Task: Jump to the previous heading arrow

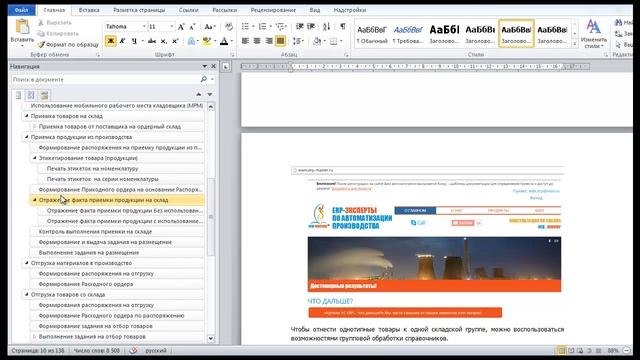Action: [x=199, y=94]
